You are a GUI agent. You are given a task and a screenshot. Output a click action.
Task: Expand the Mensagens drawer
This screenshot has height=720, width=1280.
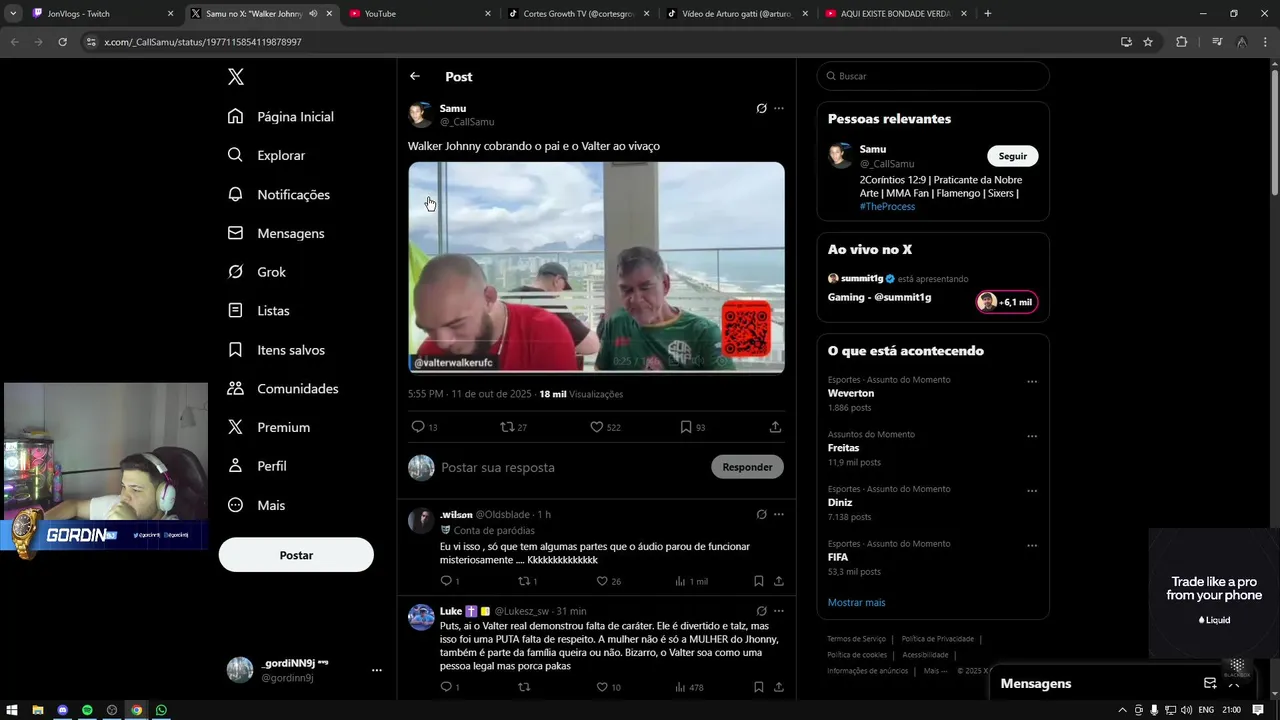tap(1234, 683)
